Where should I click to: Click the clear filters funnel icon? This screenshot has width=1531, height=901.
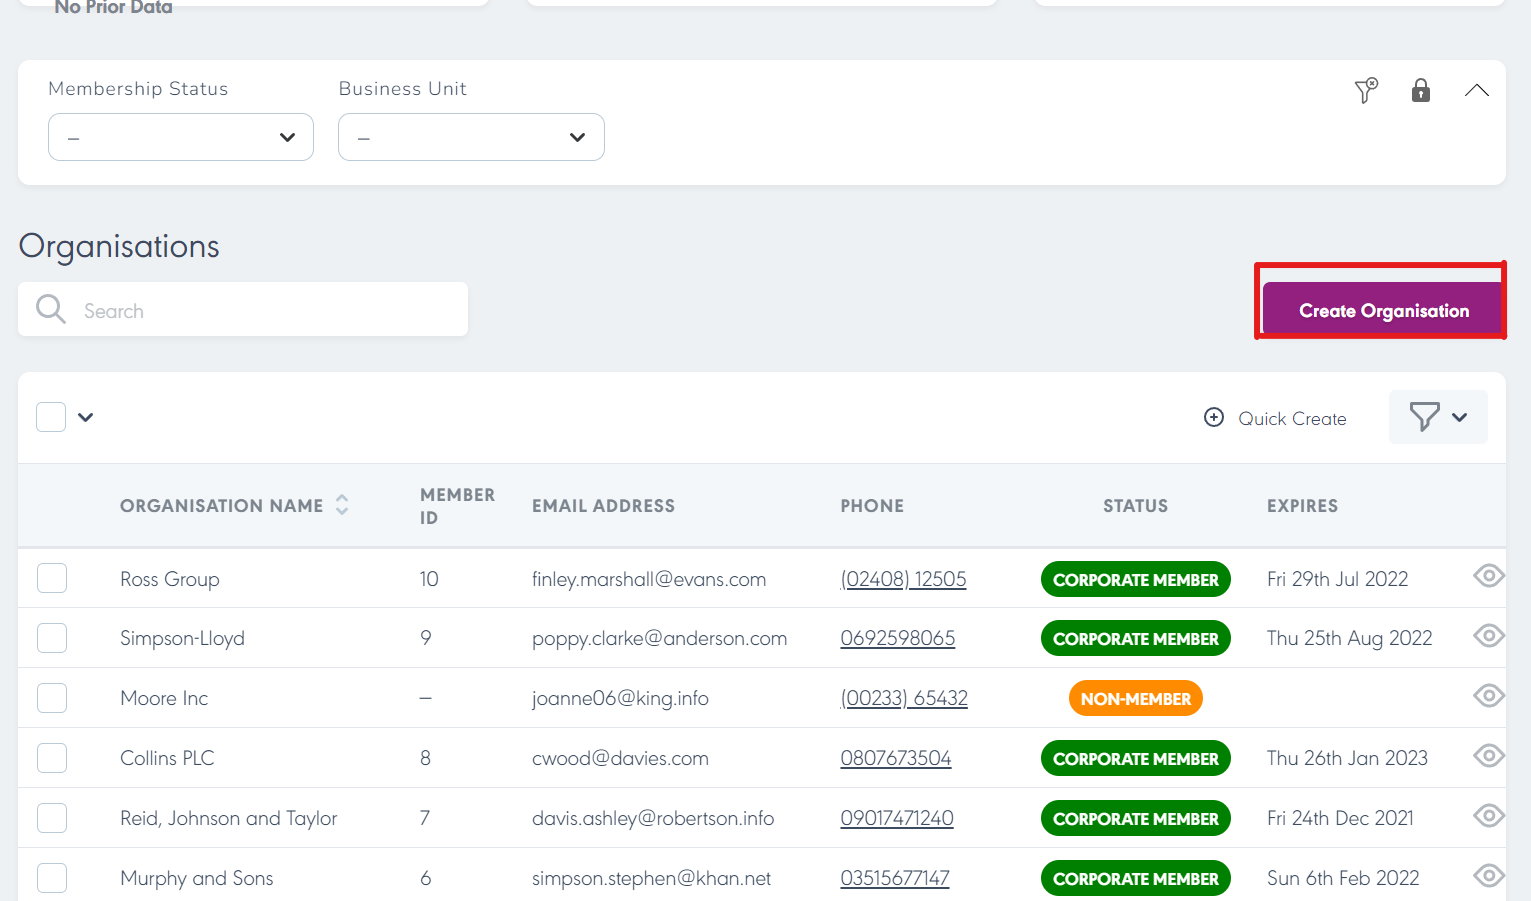[x=1366, y=91]
